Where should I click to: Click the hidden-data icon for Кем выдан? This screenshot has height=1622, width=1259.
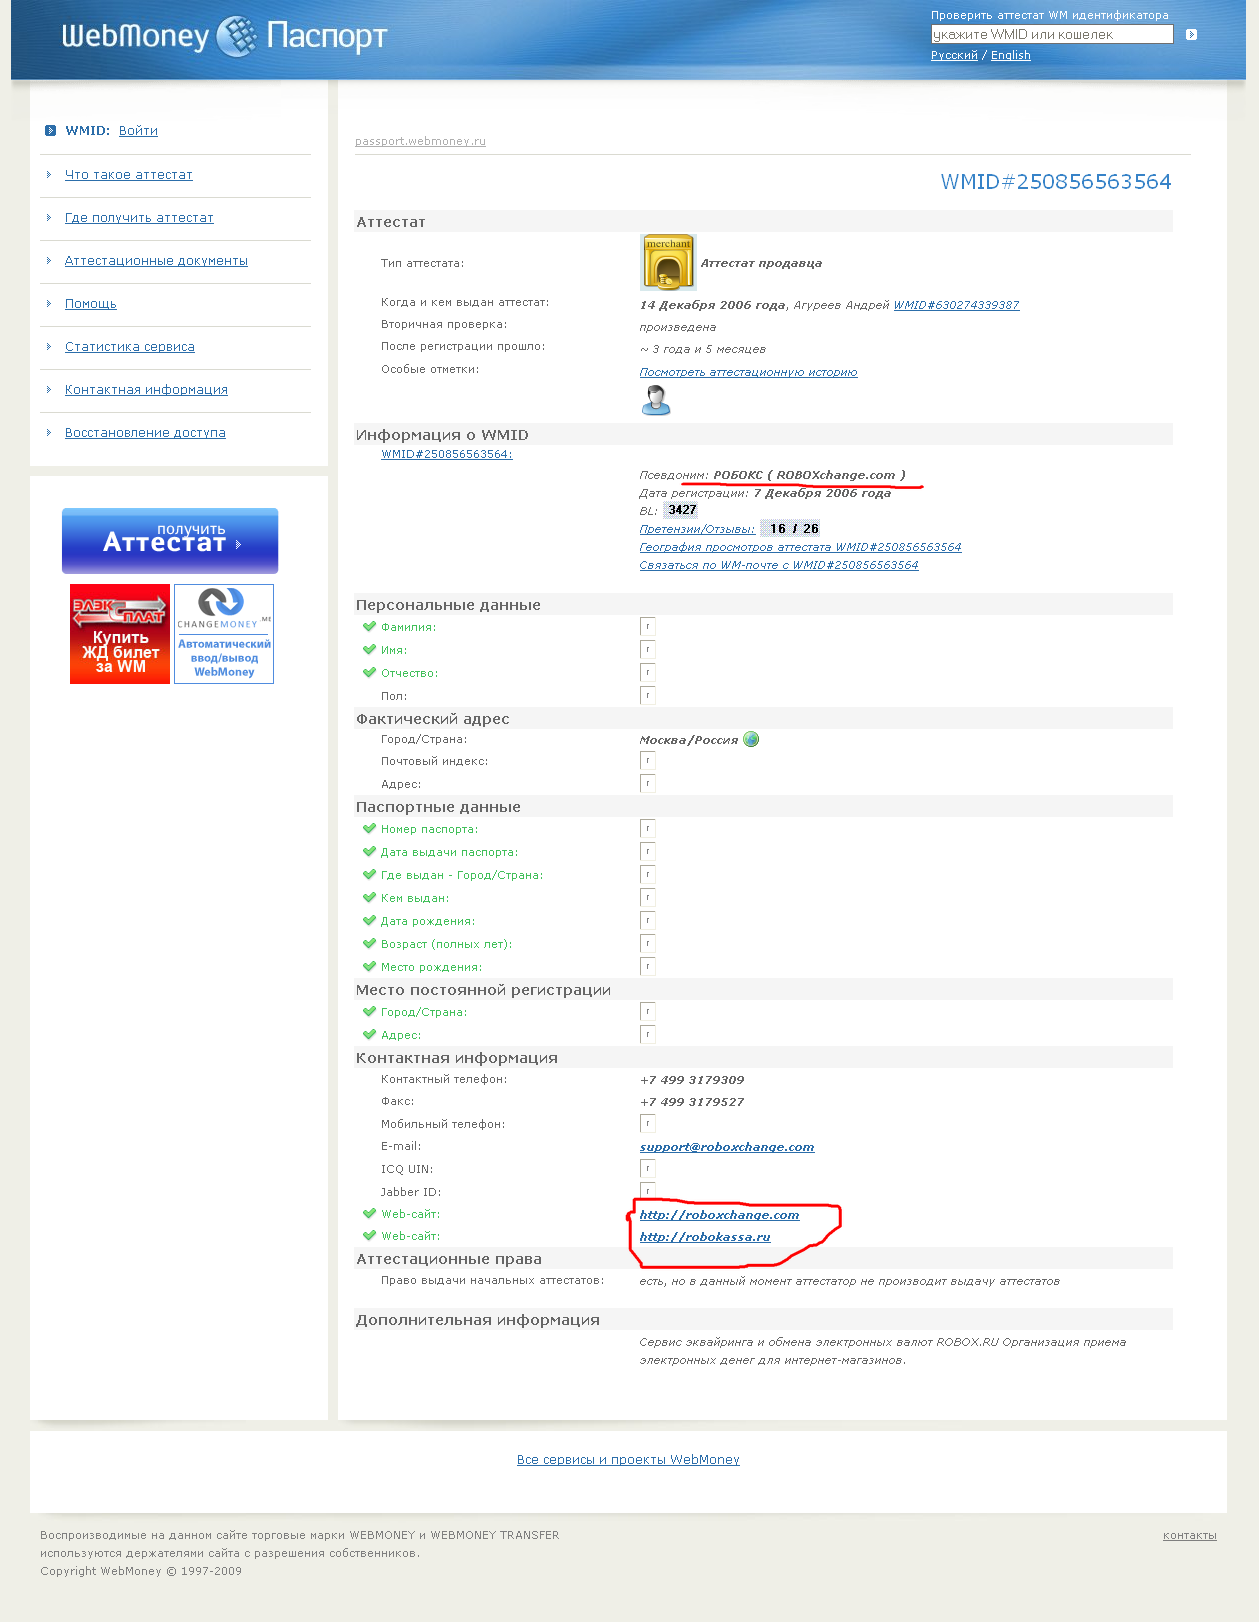click(x=648, y=898)
